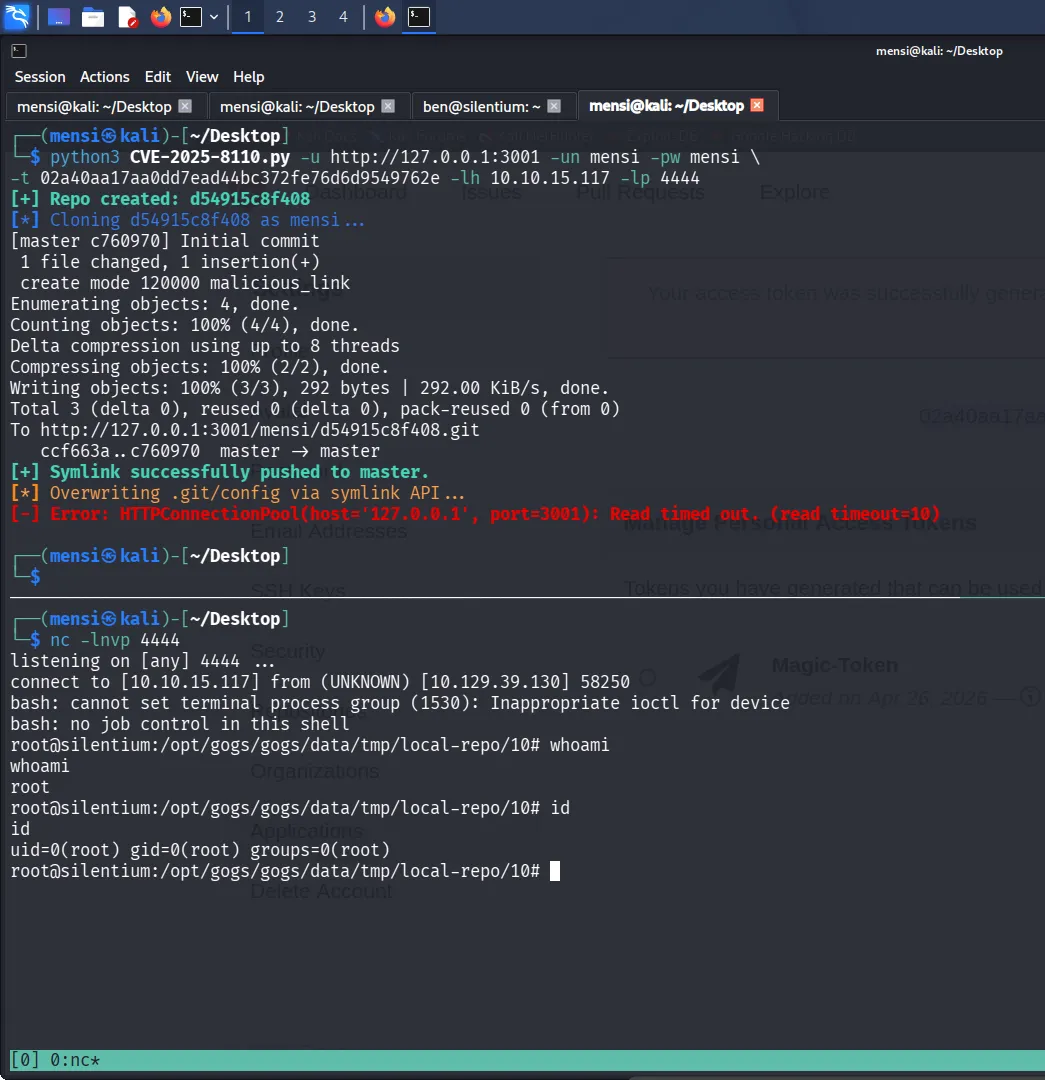1045x1080 pixels.
Task: Click 'create mode 120000 malicious_link' output
Action: [185, 283]
